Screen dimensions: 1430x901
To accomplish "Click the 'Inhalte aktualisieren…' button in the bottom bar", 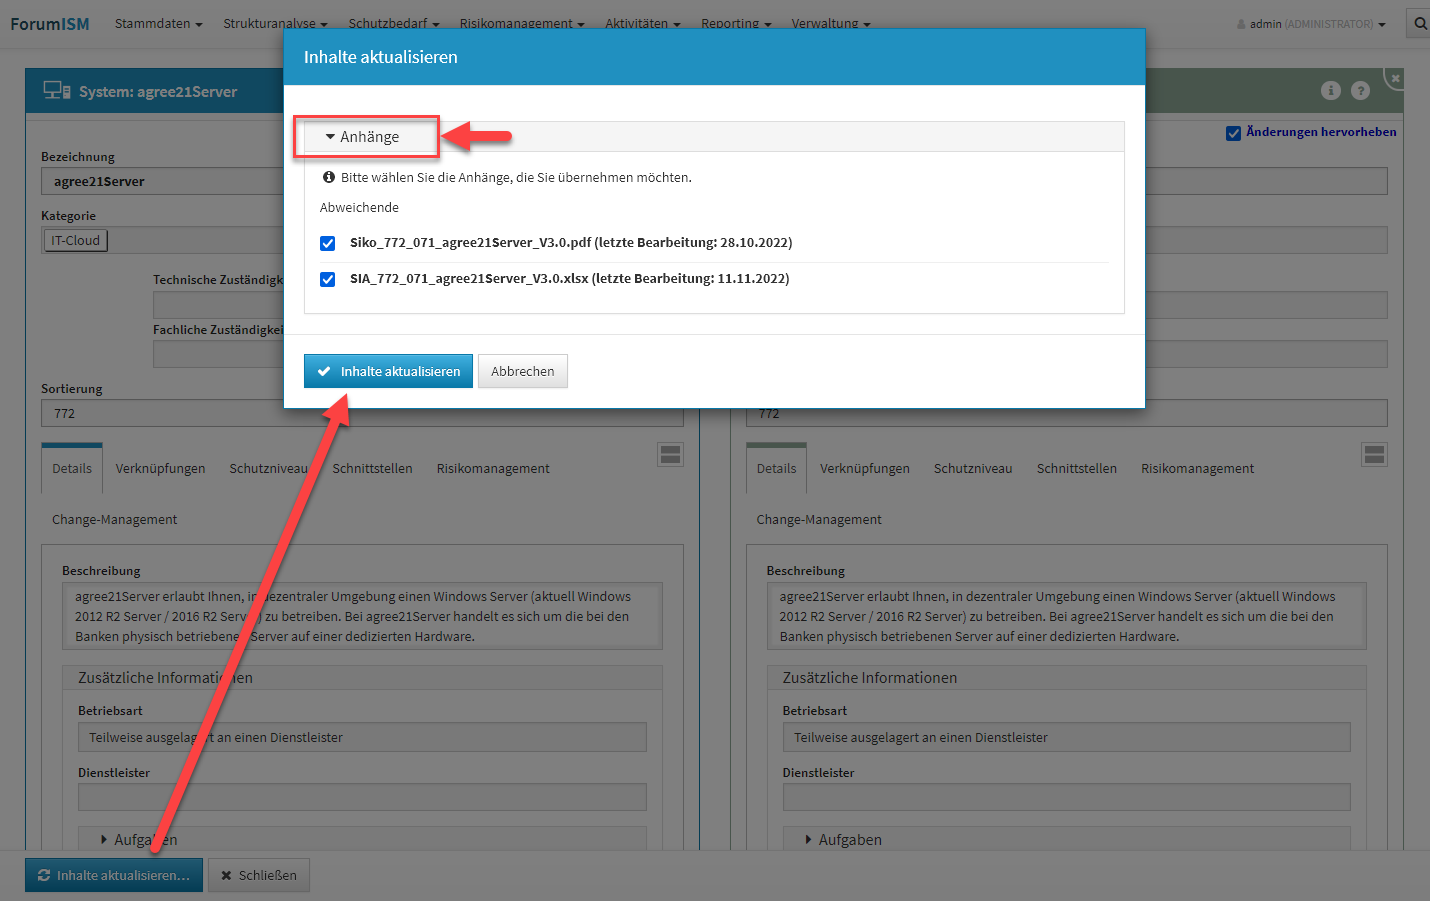I will 114,875.
